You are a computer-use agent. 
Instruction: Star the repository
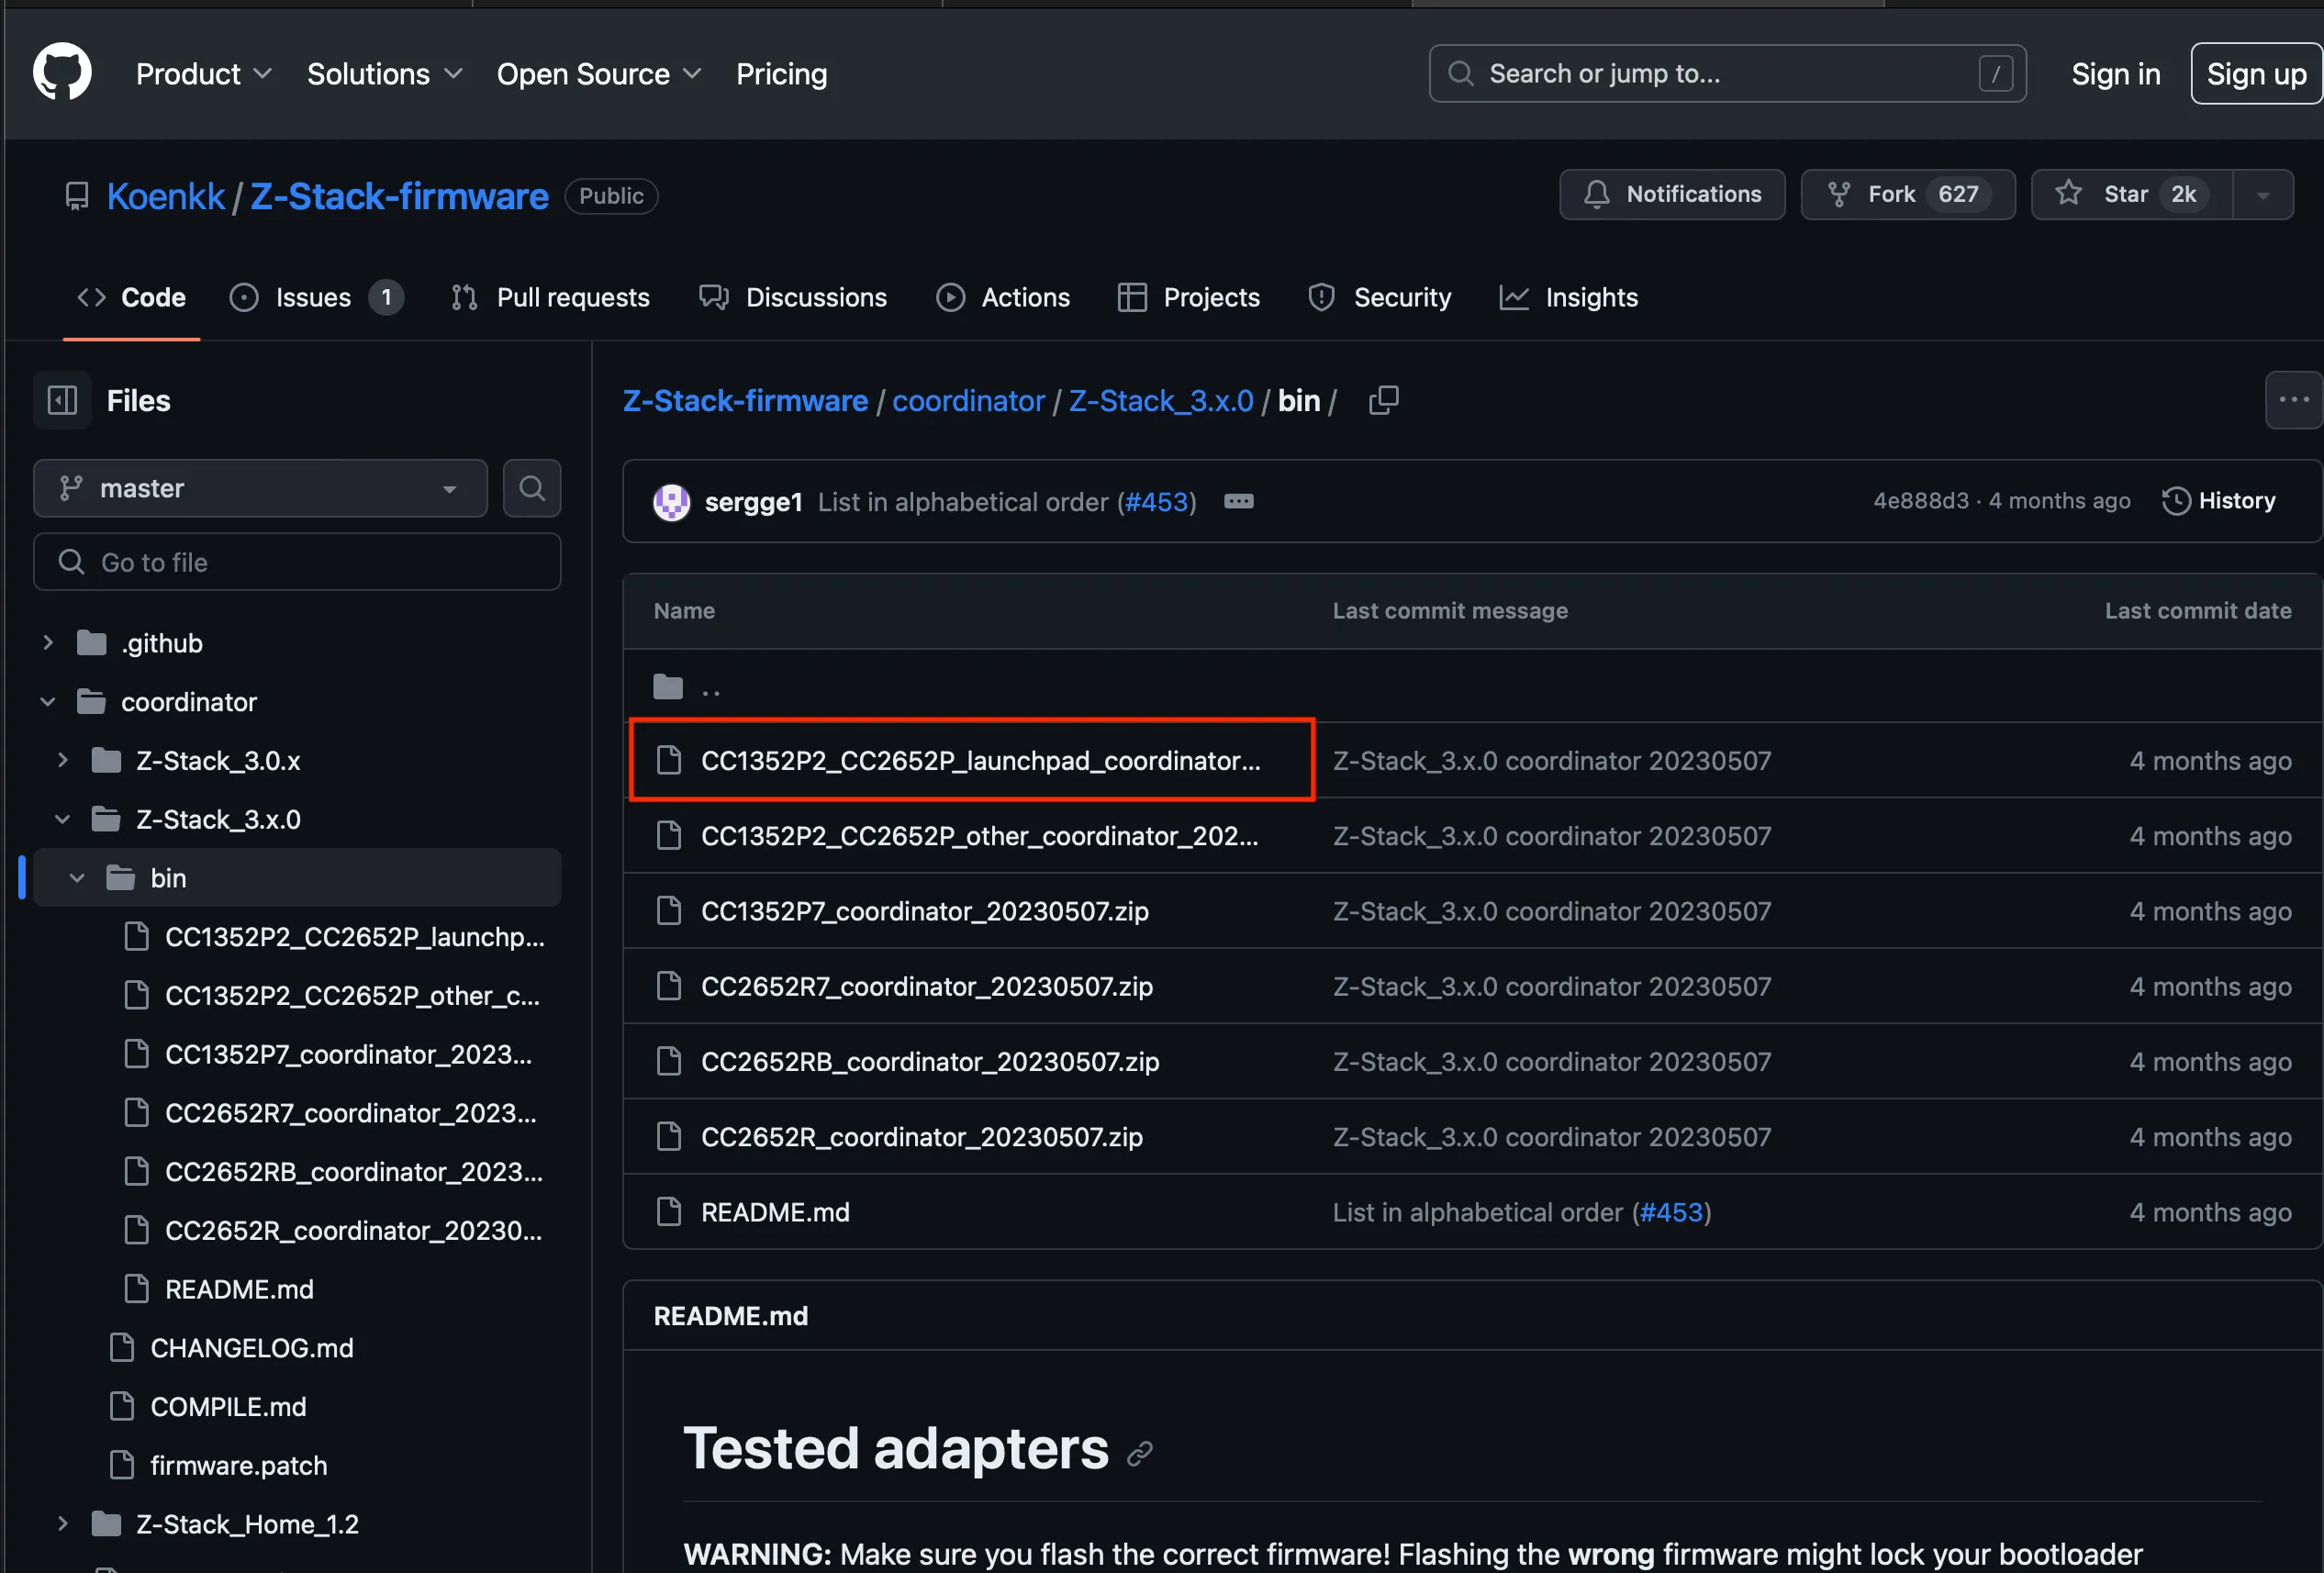(2132, 195)
